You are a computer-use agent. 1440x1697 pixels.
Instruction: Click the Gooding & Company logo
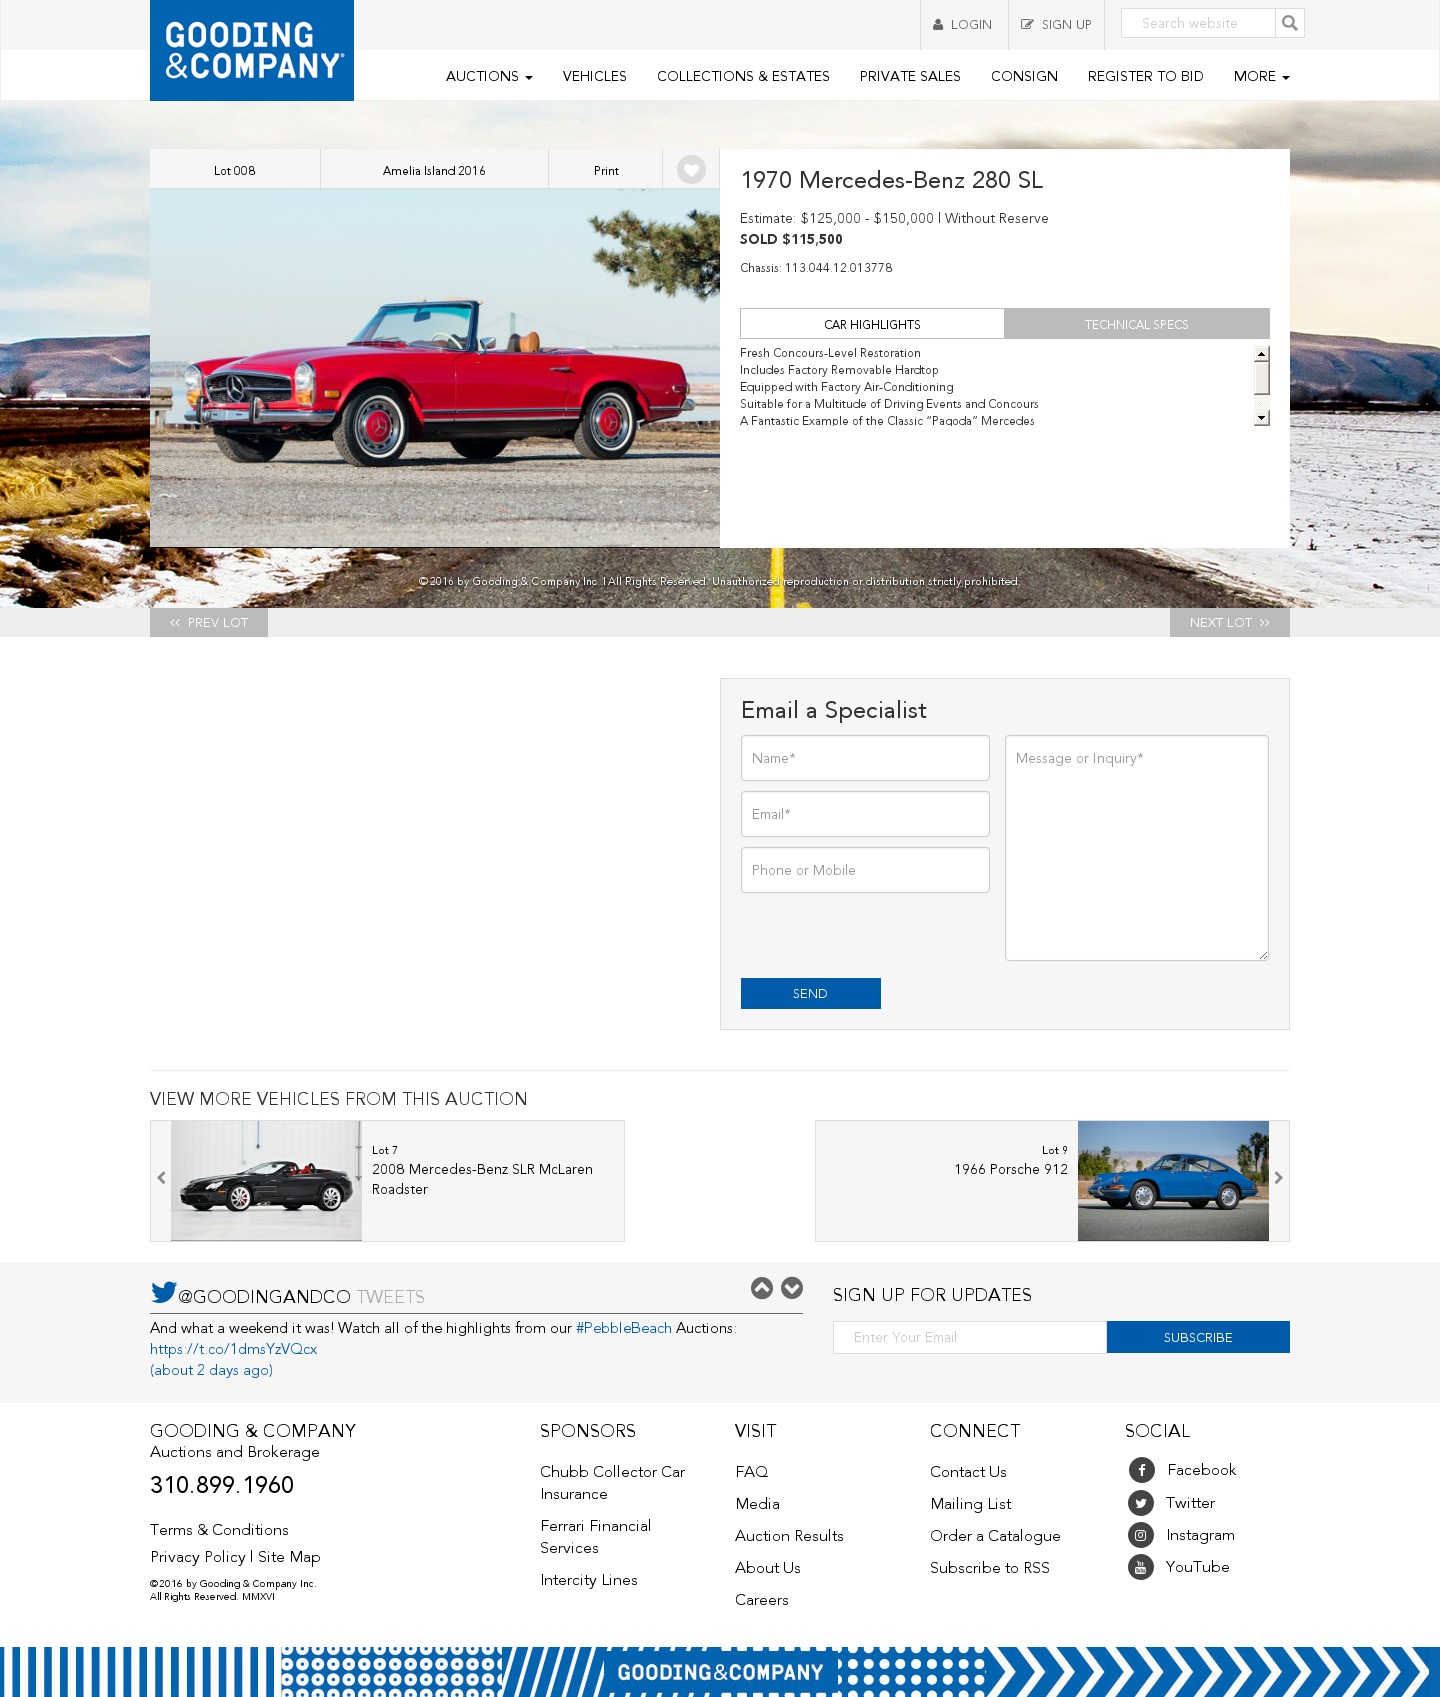point(252,50)
